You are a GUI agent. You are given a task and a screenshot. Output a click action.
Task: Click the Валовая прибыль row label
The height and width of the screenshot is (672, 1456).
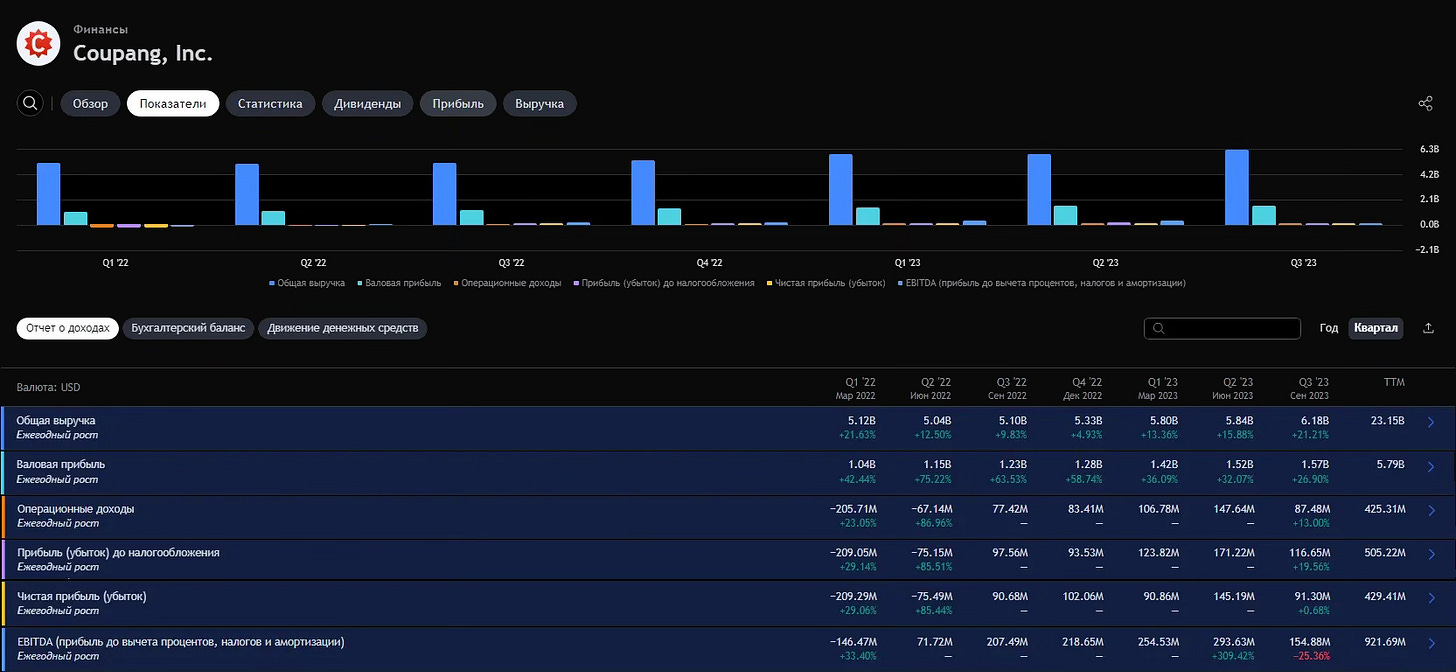coord(61,465)
